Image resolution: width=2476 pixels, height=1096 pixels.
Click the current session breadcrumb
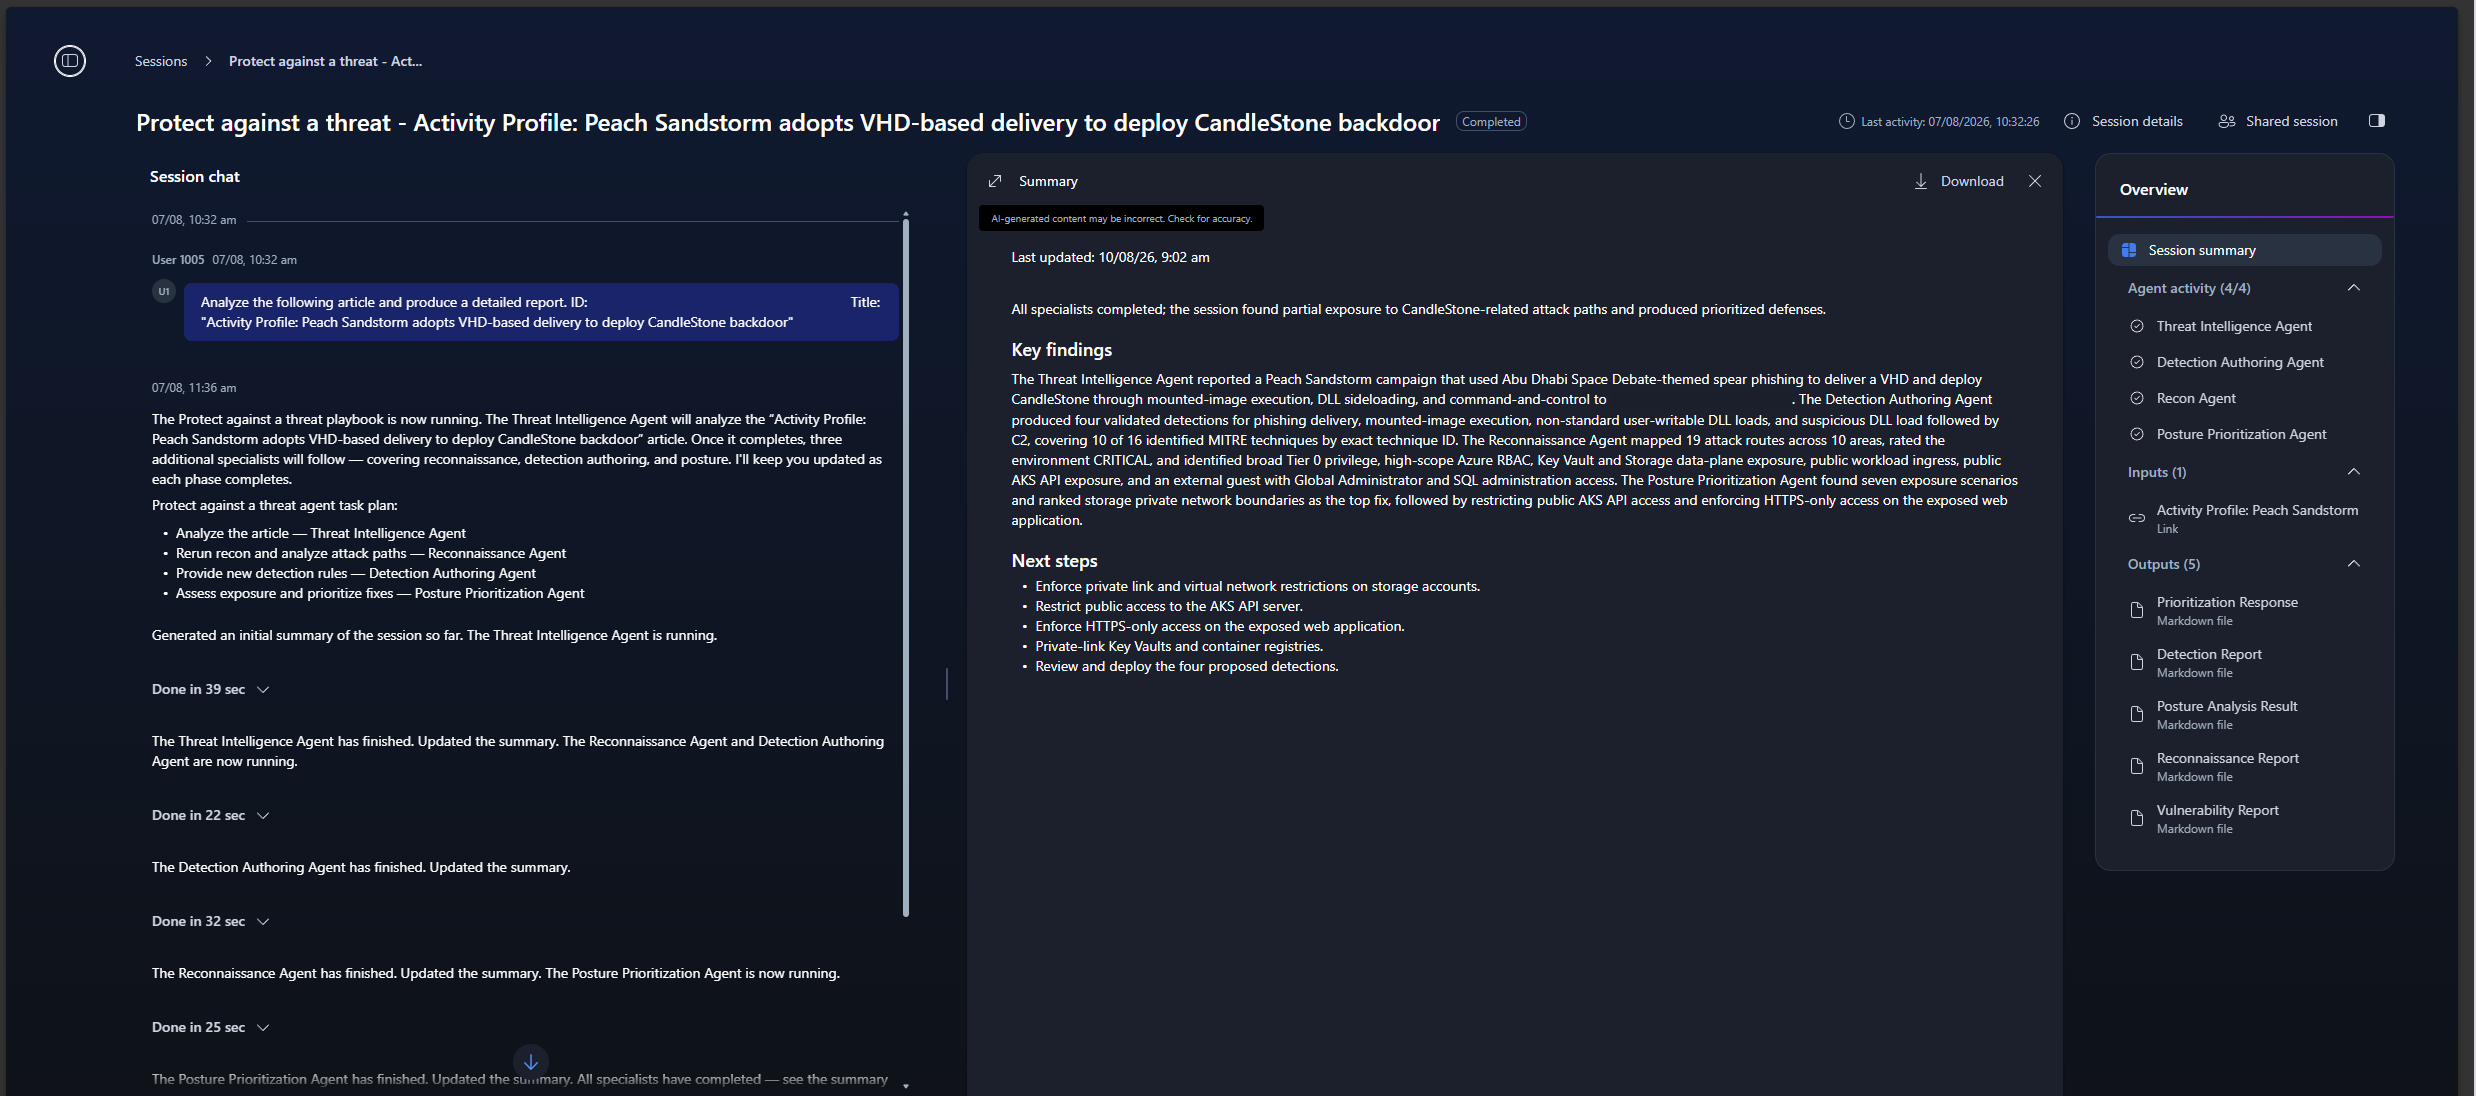click(x=325, y=61)
